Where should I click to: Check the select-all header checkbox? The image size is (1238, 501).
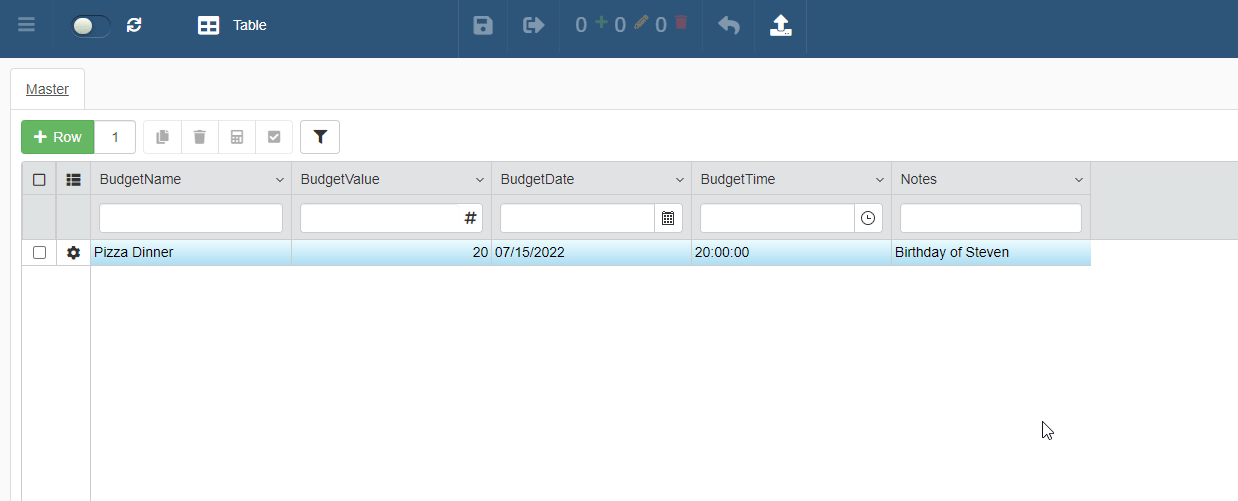(x=39, y=180)
